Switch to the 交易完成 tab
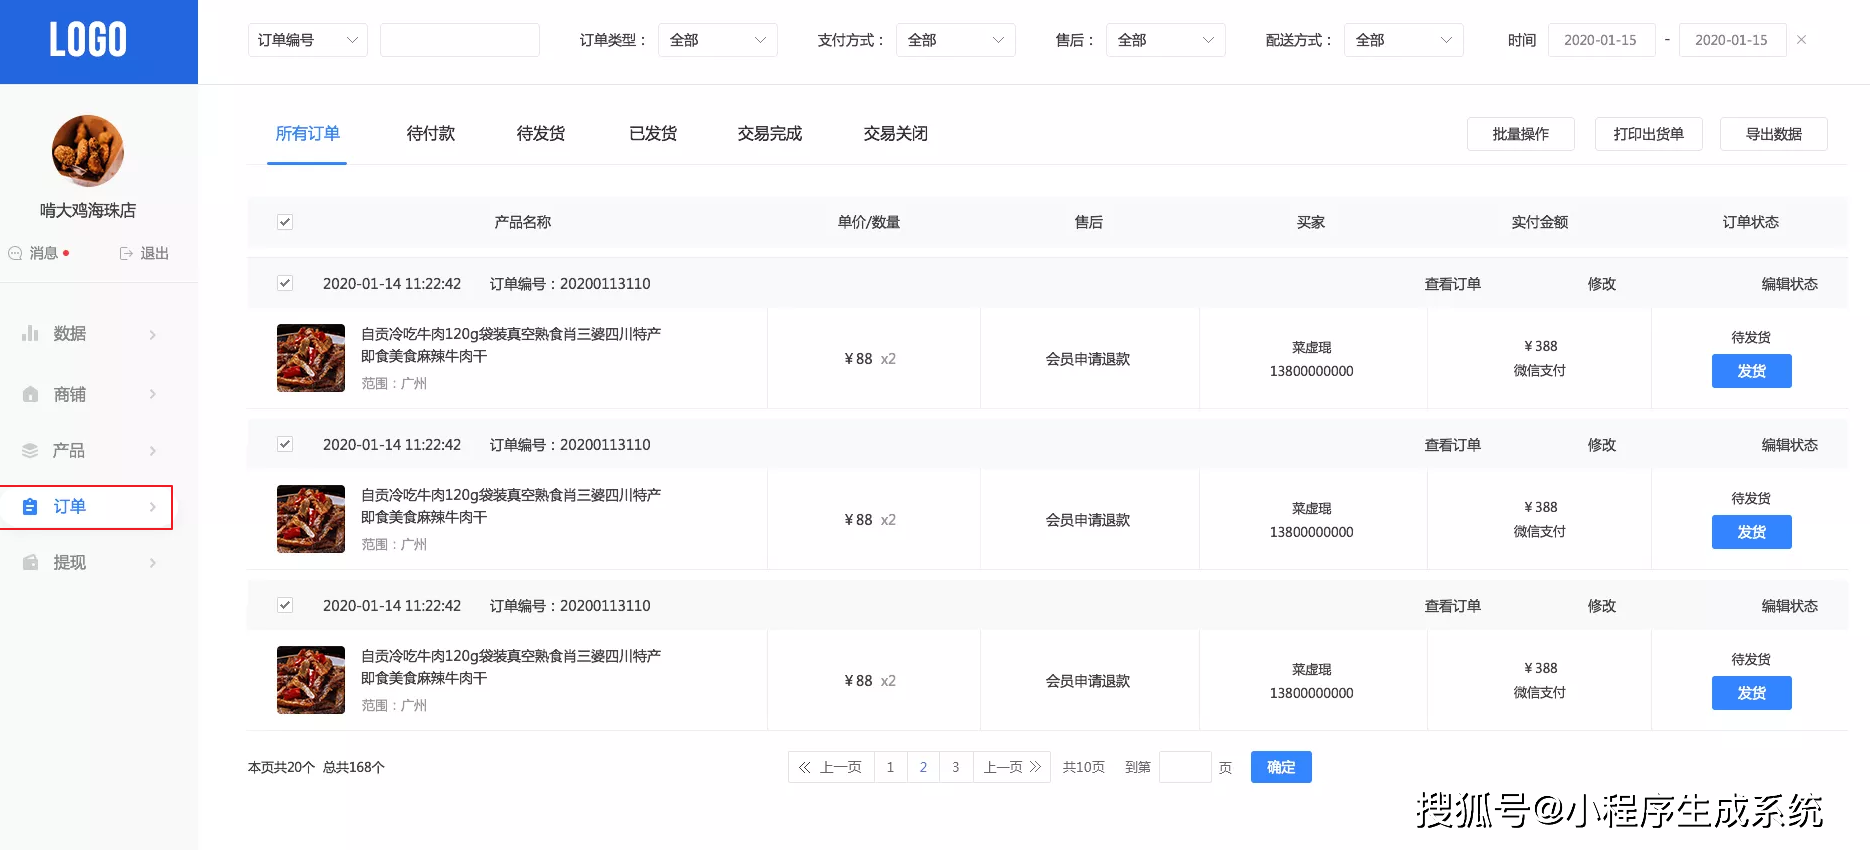This screenshot has height=850, width=1870. [770, 133]
